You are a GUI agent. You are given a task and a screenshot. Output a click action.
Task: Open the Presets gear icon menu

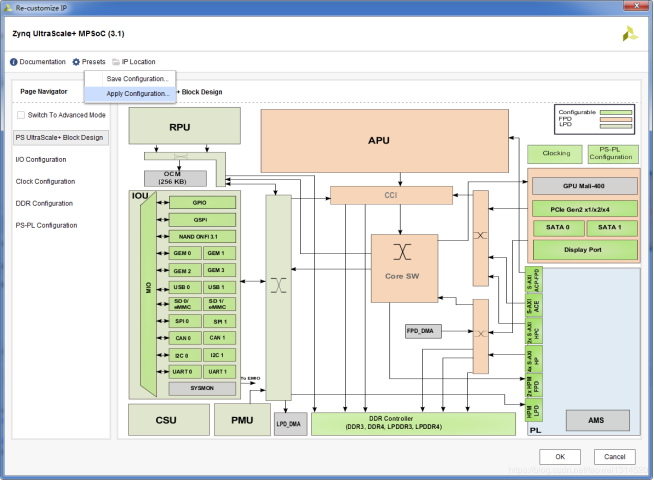click(76, 62)
